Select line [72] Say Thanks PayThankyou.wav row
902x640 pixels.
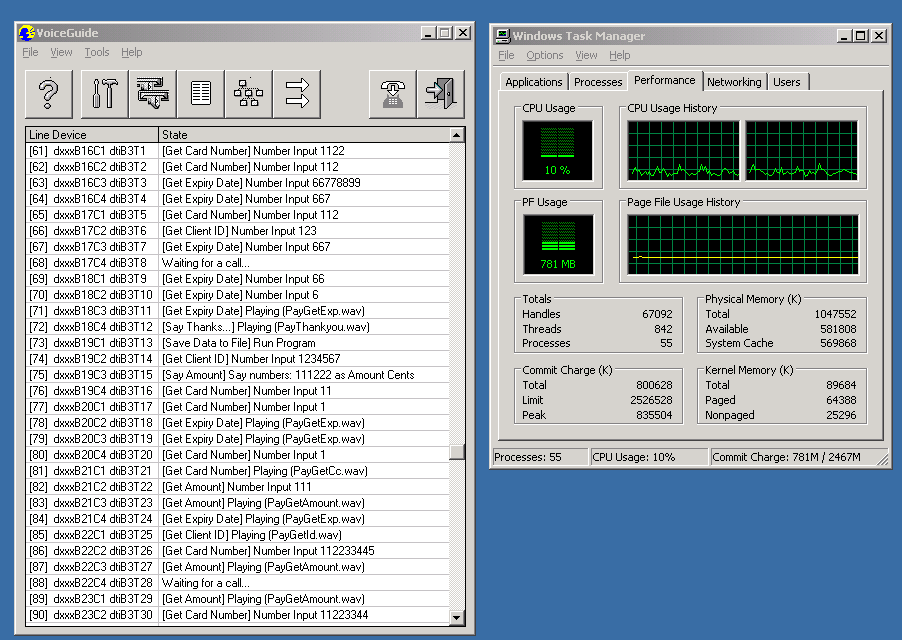238,327
